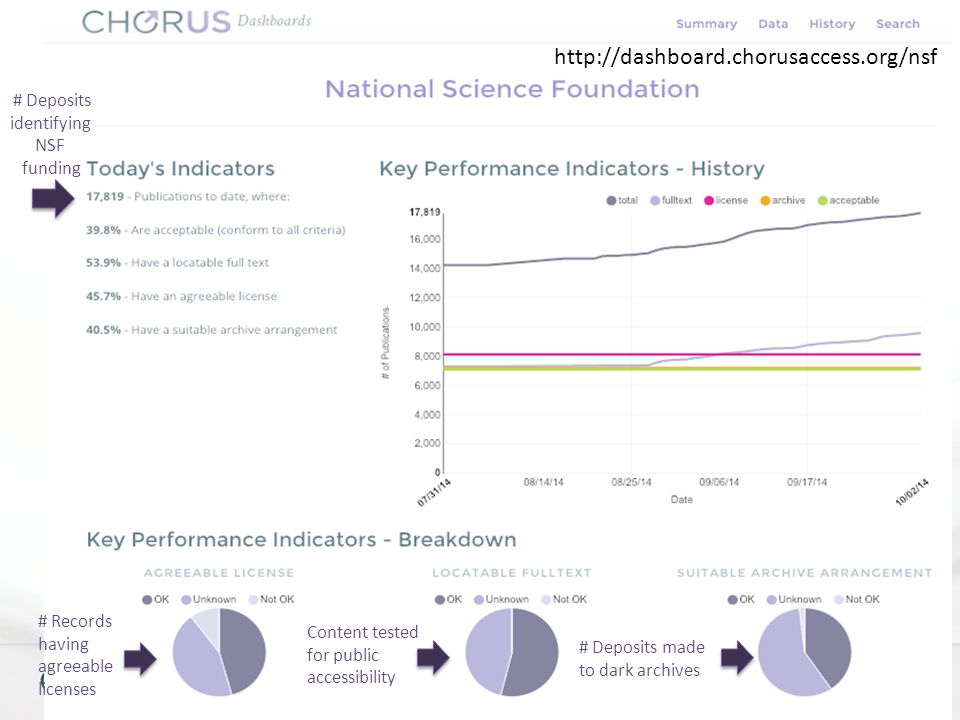Click the 10/02/14 date axis label
This screenshot has width=960, height=720.
point(912,492)
